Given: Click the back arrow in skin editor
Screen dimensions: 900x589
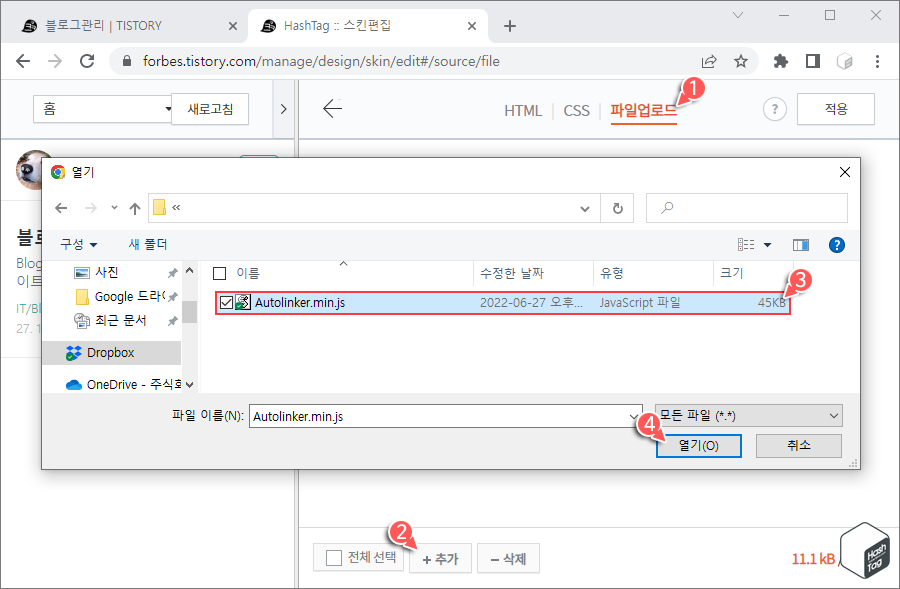Looking at the screenshot, I should pos(332,110).
